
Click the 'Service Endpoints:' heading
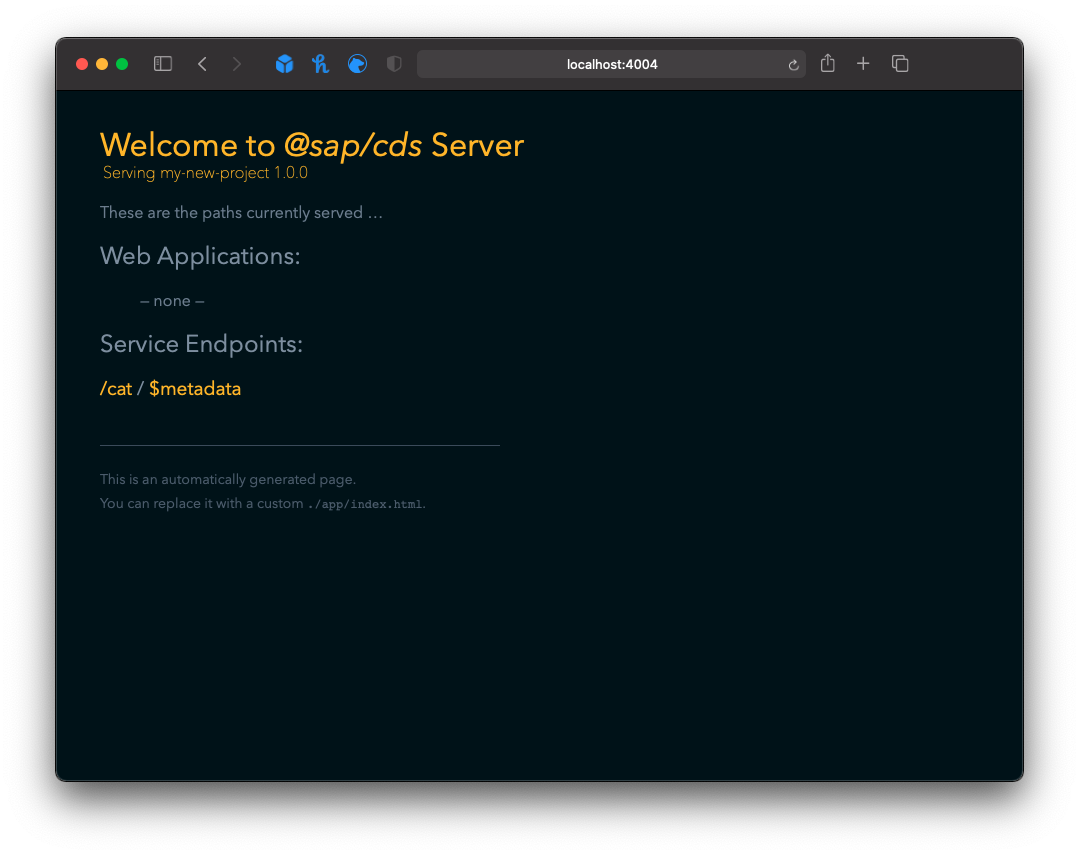point(201,344)
